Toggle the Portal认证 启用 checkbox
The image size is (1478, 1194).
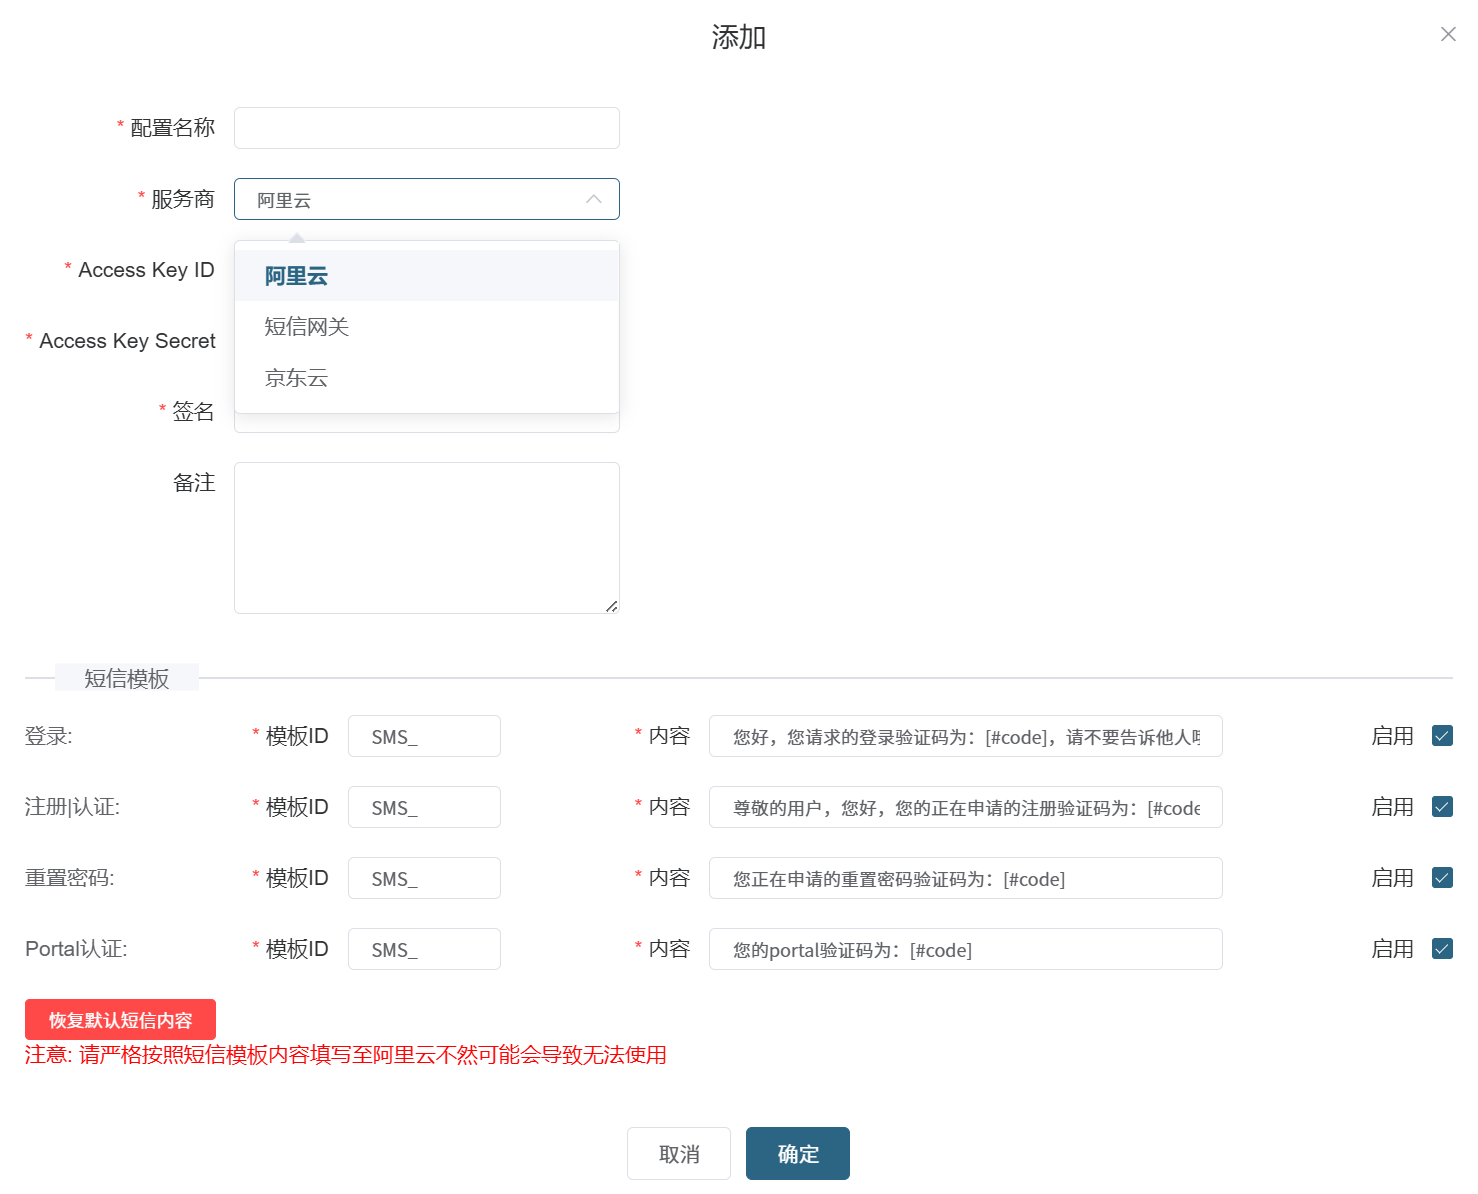pos(1441,949)
